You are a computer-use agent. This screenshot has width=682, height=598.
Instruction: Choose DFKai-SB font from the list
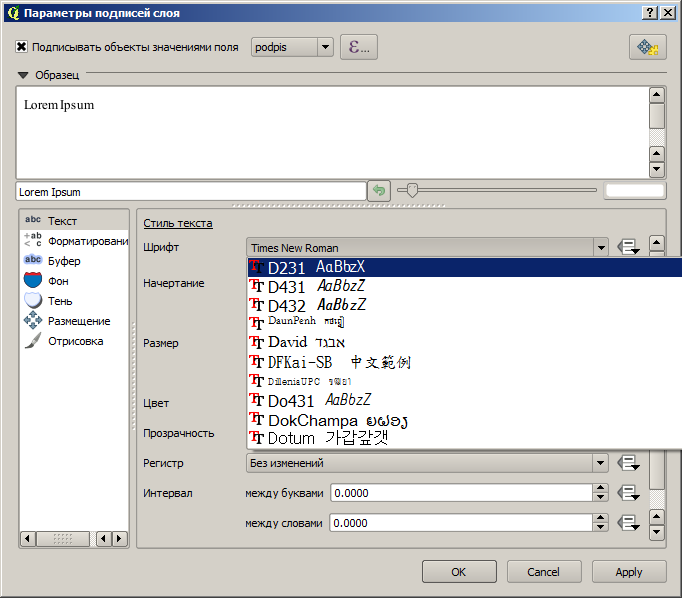coord(300,362)
